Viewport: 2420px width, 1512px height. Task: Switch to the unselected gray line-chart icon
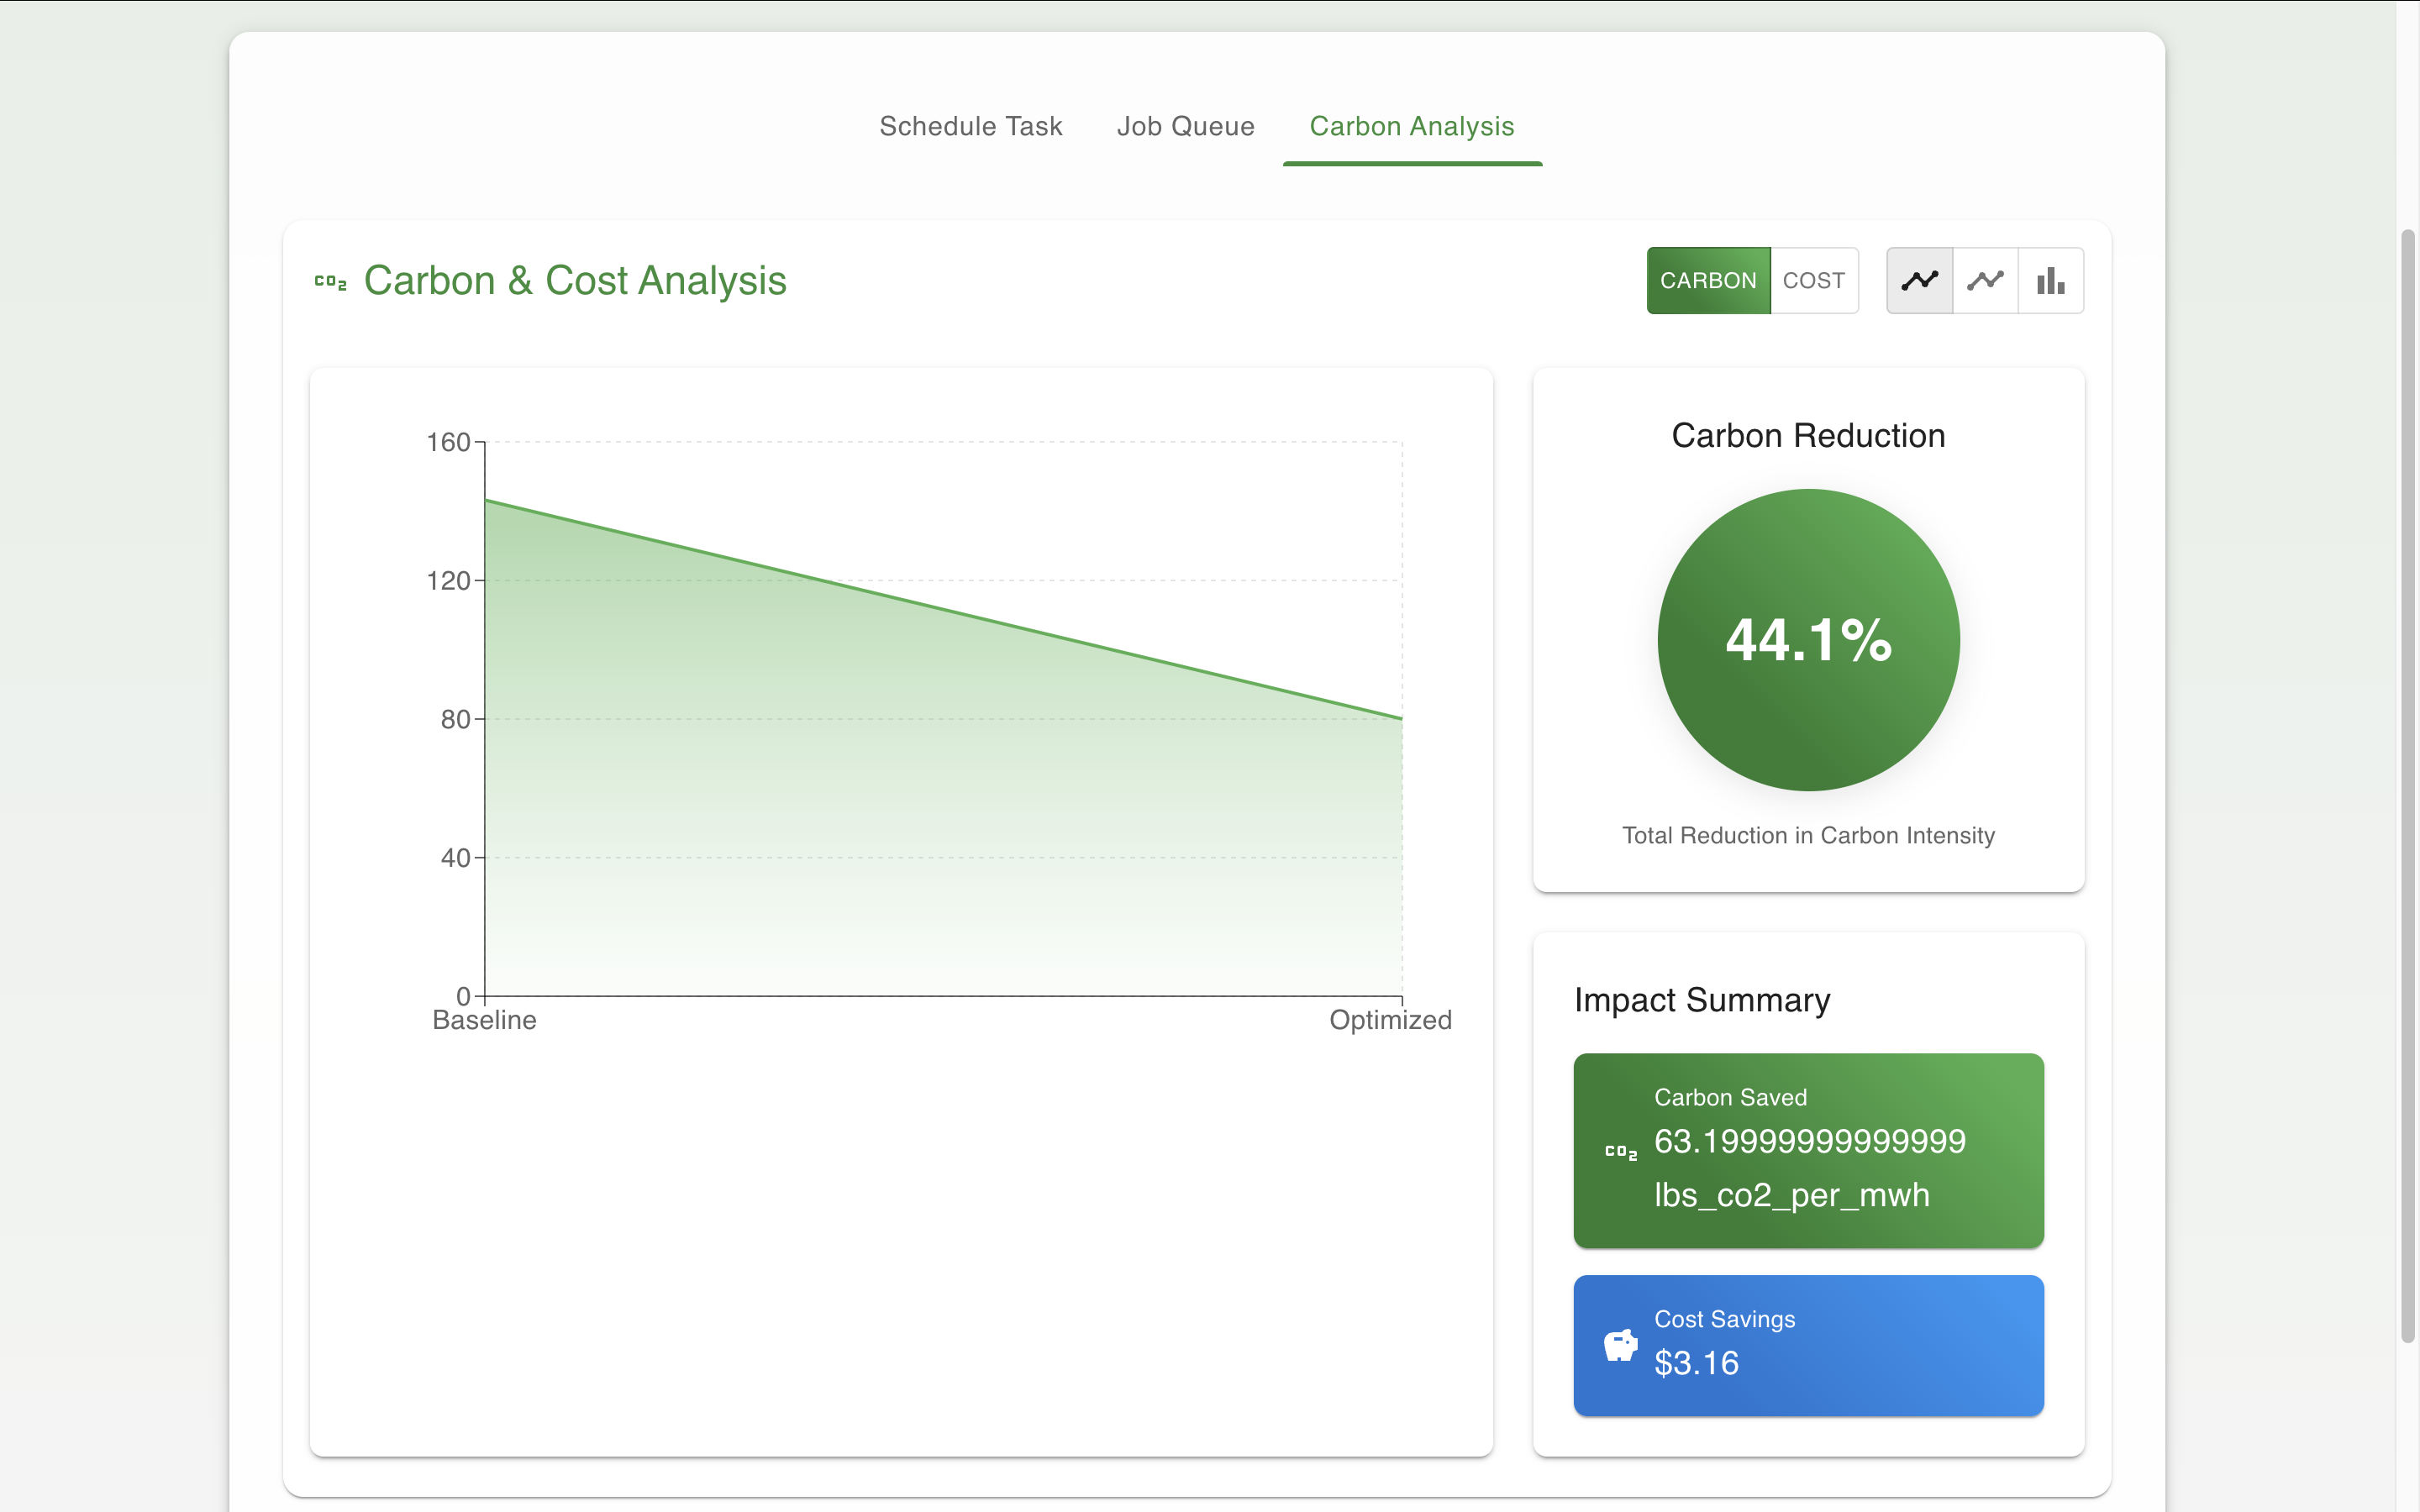tap(1985, 281)
